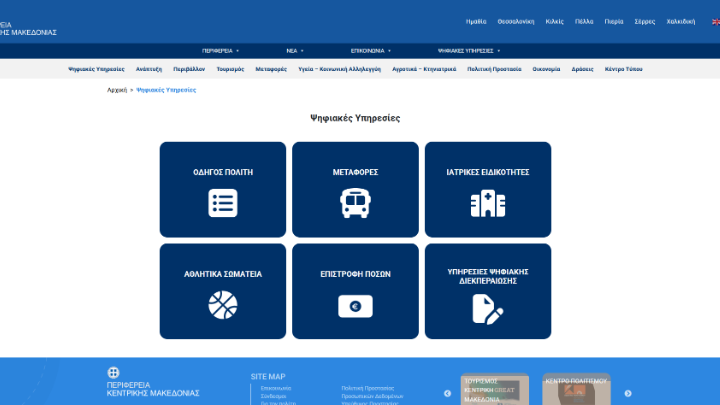Expand the ΠΕΡΙΦΕΡΕΙΑ dropdown menu
This screenshot has width=720, height=405.
pyautogui.click(x=220, y=50)
